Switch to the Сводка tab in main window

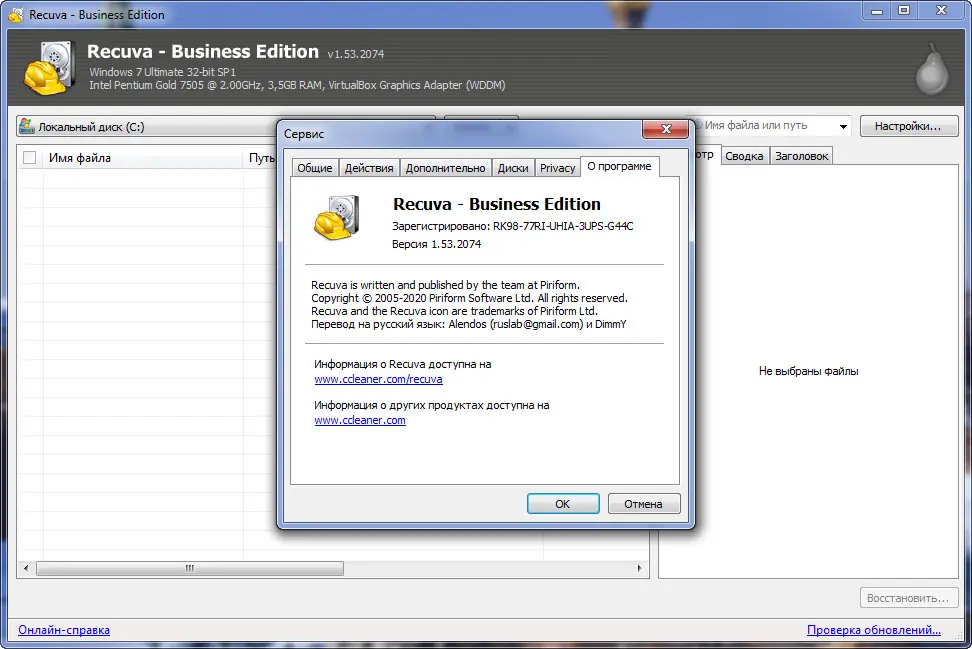[744, 156]
